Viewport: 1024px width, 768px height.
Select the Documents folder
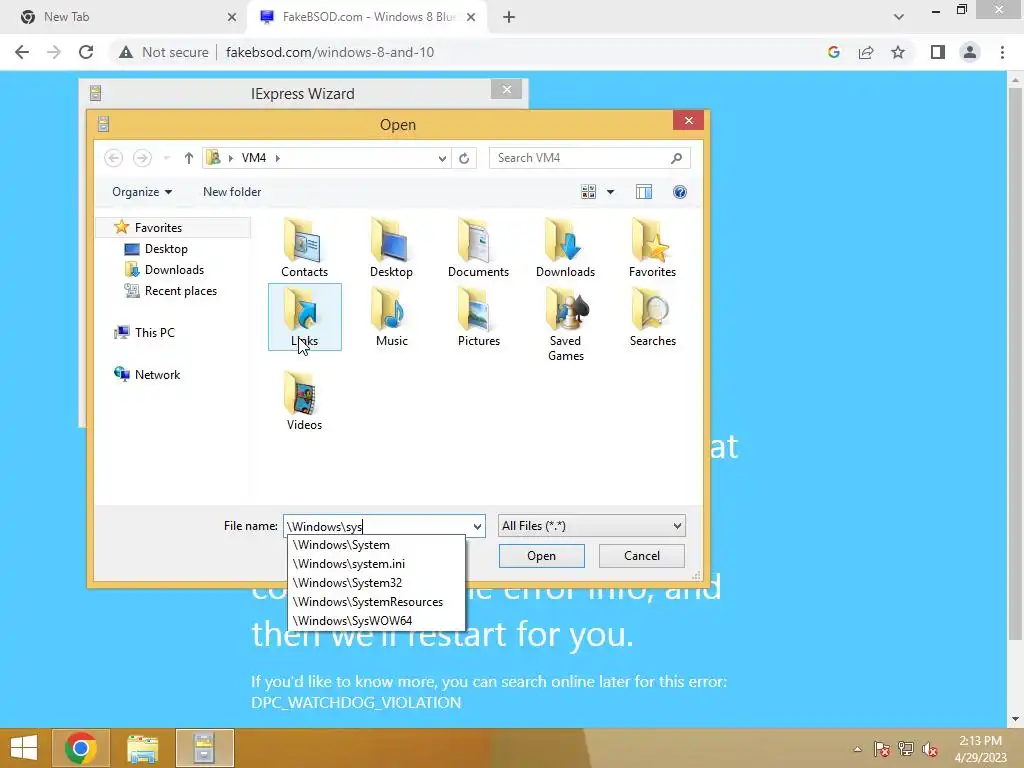point(478,248)
